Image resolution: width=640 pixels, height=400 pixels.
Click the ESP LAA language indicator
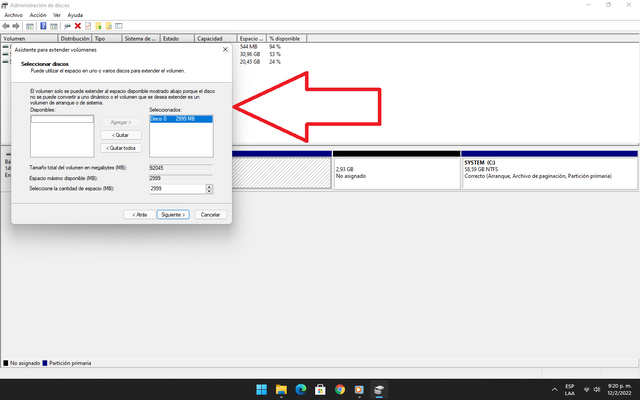pos(569,390)
